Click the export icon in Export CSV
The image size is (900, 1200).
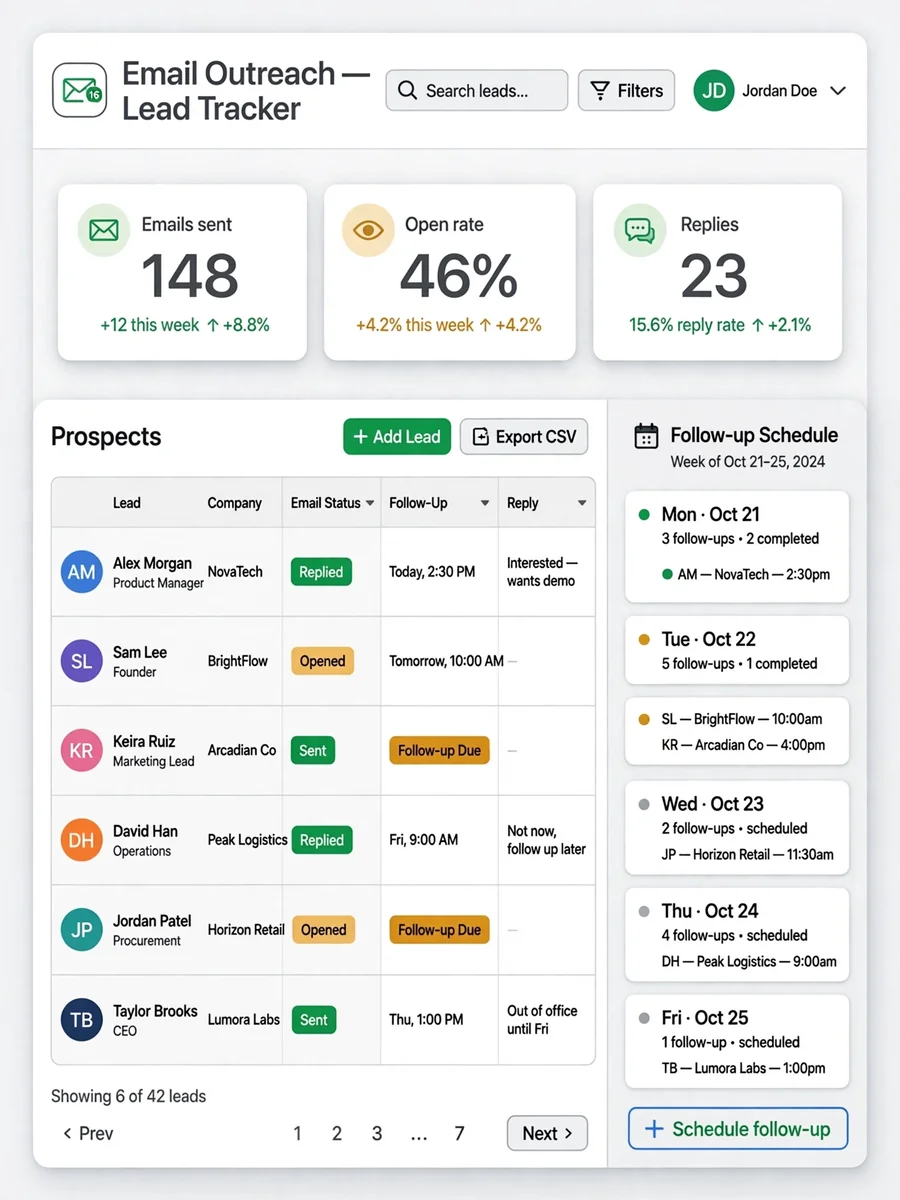pos(481,437)
